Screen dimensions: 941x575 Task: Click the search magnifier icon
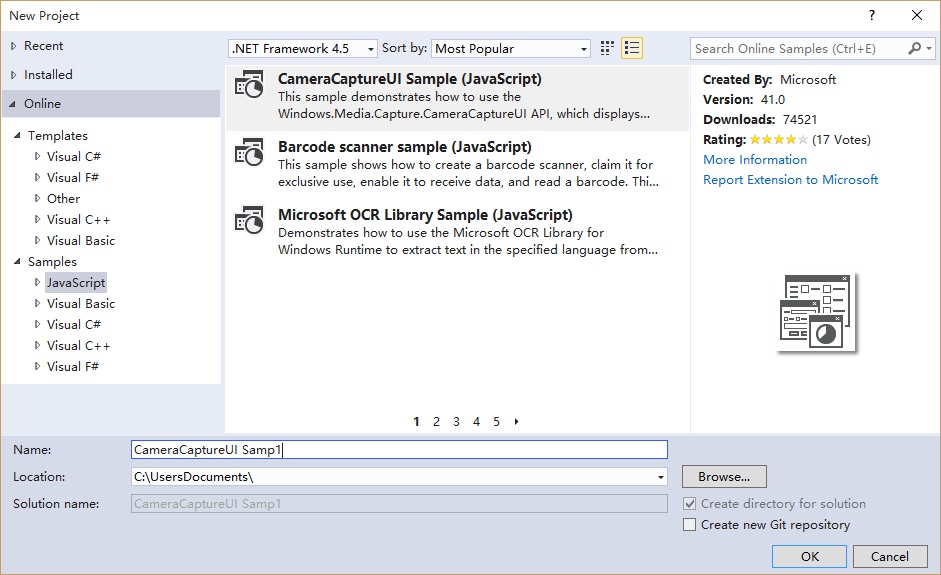(x=915, y=48)
